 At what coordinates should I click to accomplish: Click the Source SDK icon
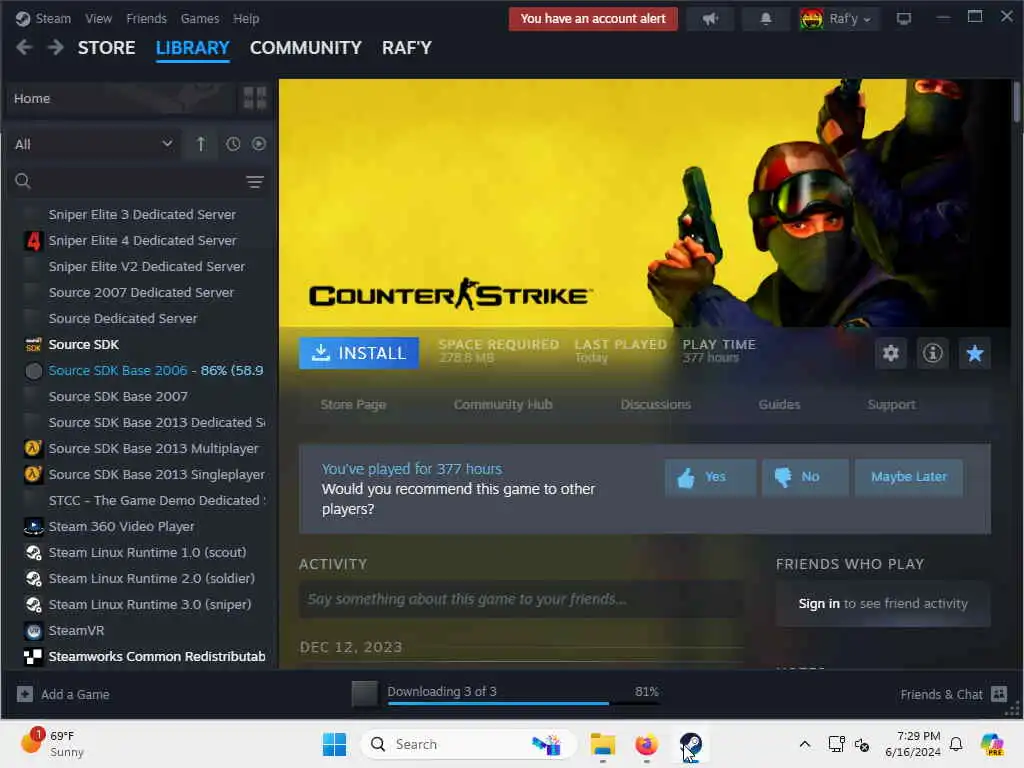(x=33, y=344)
